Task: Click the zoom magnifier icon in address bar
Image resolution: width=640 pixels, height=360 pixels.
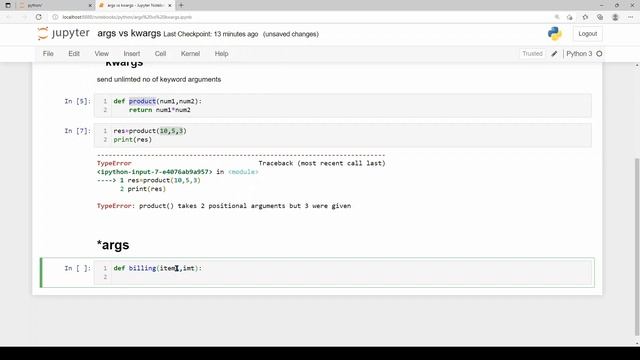Action: (557, 17)
